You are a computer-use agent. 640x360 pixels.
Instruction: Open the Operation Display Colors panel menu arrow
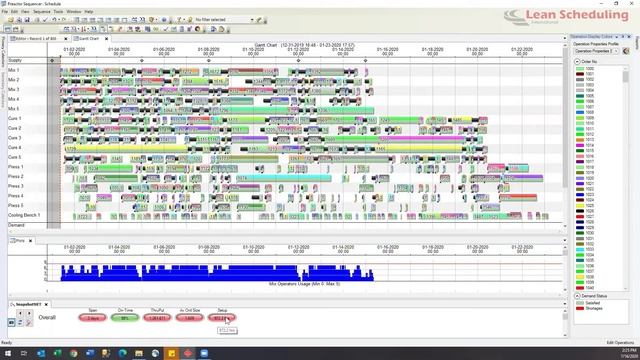click(x=616, y=37)
